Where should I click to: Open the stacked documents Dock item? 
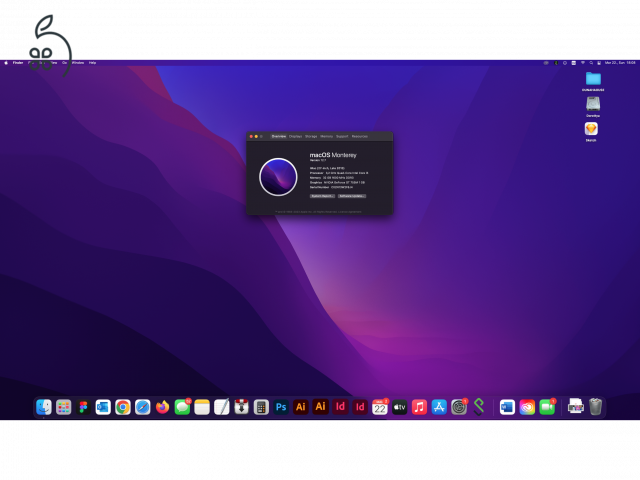coord(576,407)
